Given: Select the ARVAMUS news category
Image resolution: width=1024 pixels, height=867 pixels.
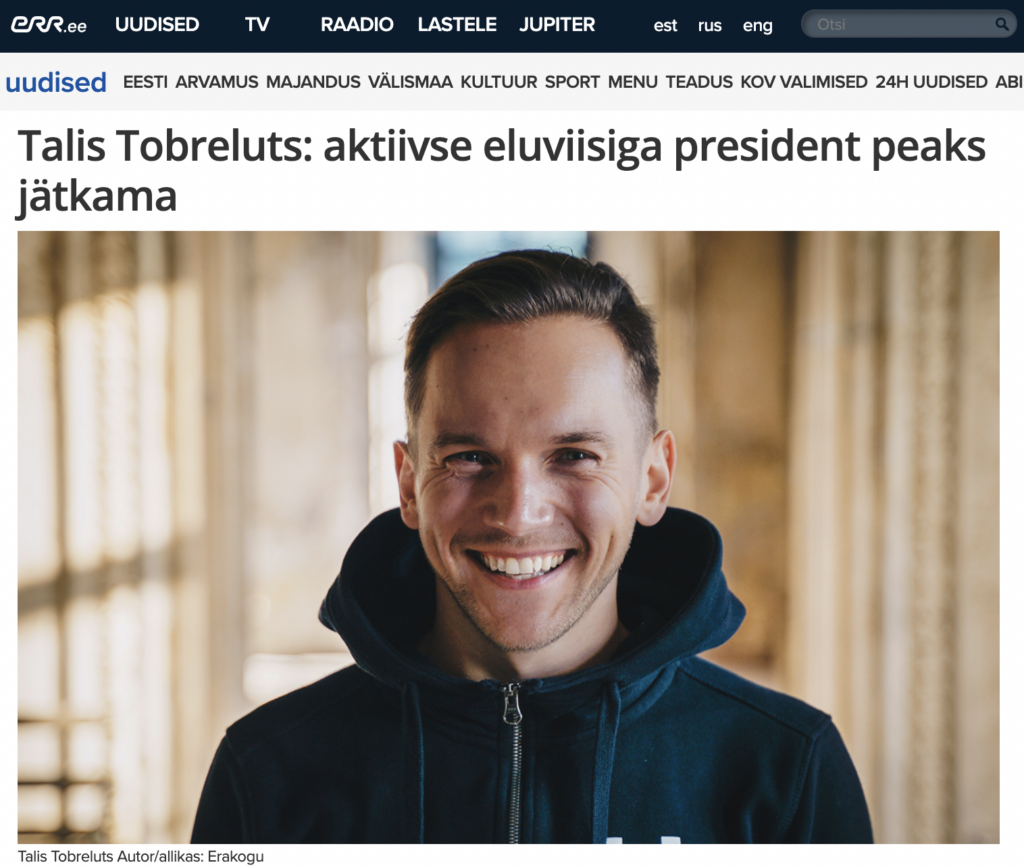Looking at the screenshot, I should pyautogui.click(x=217, y=82).
